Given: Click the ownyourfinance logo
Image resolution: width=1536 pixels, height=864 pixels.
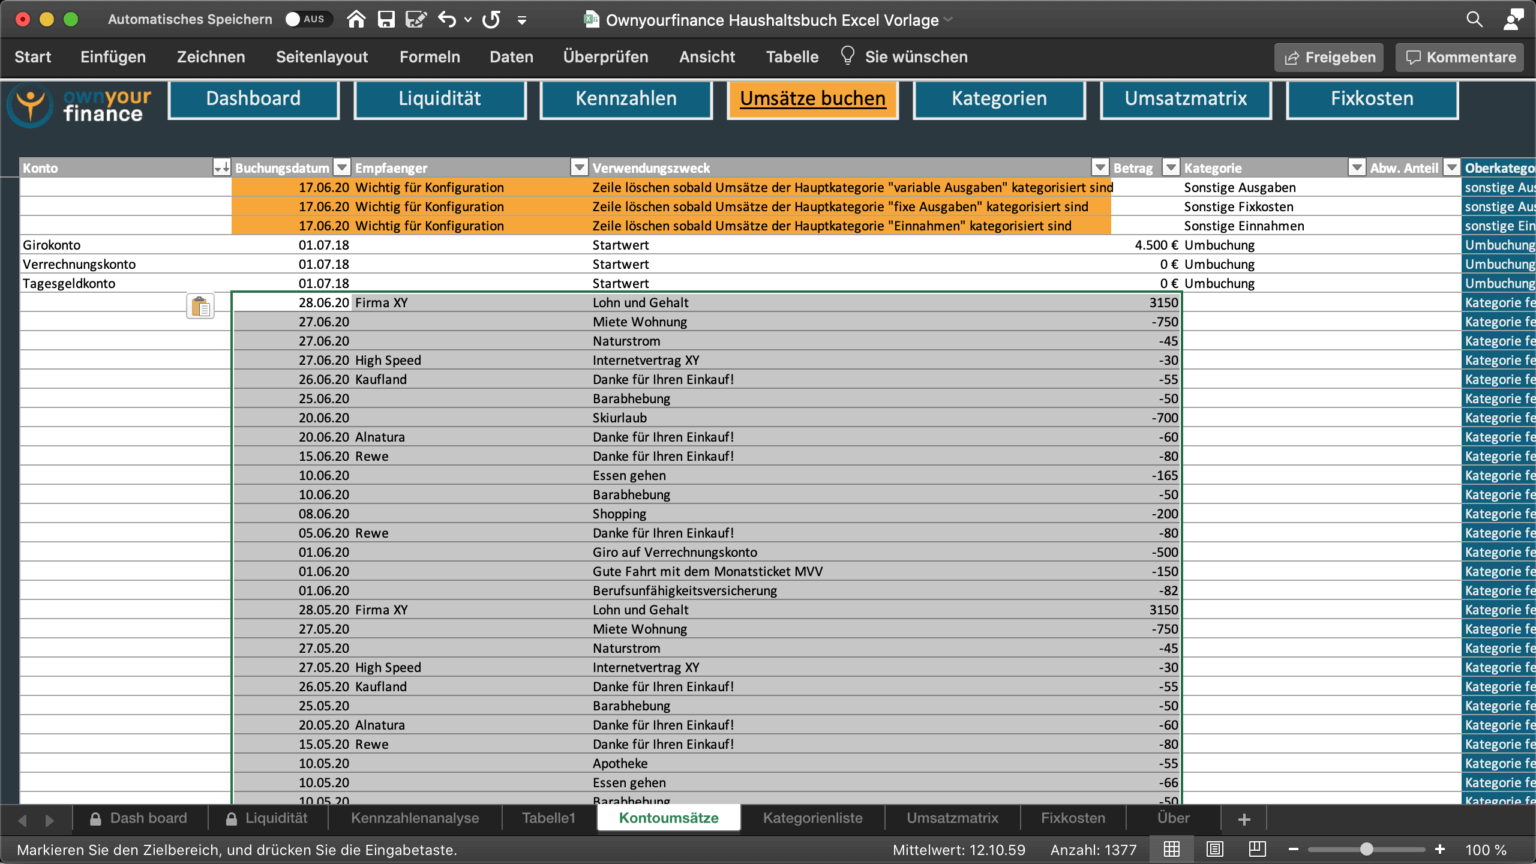Looking at the screenshot, I should point(80,104).
